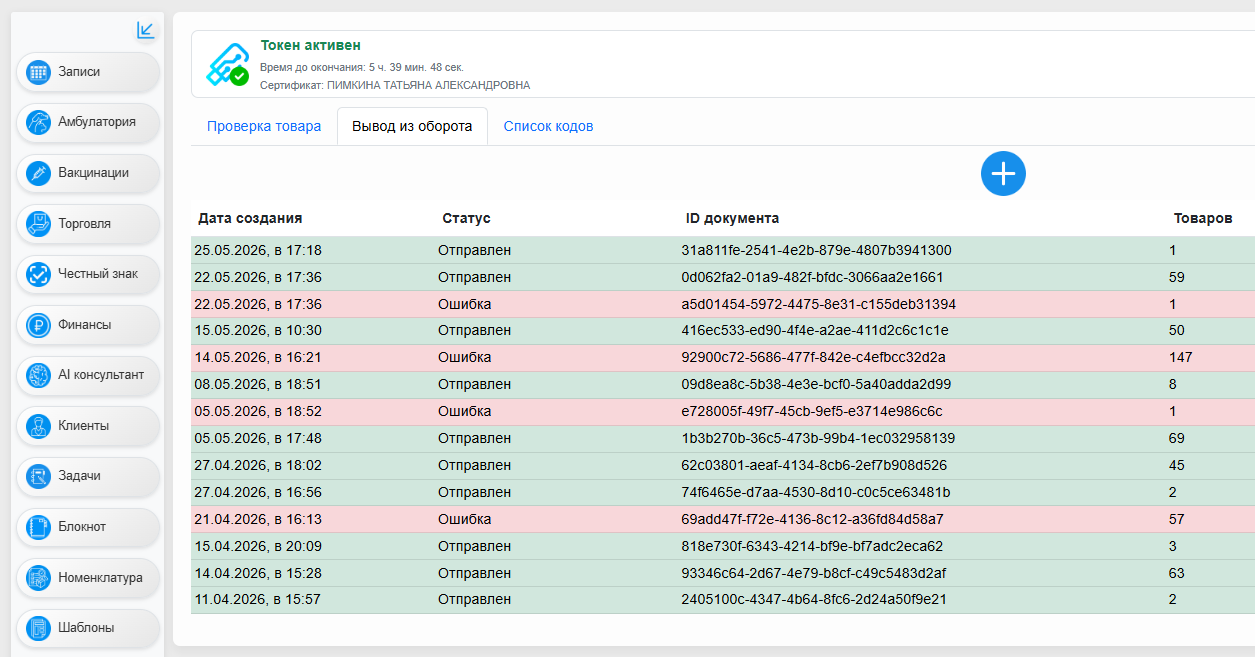Select Вывод из оборота tab
This screenshot has height=657, width=1255.
(412, 127)
